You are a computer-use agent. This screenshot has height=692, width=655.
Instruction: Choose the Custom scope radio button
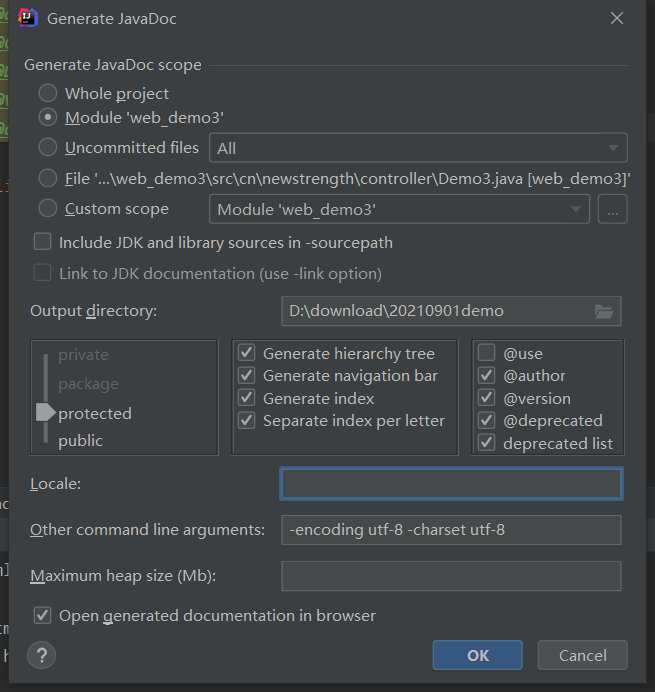point(47,209)
